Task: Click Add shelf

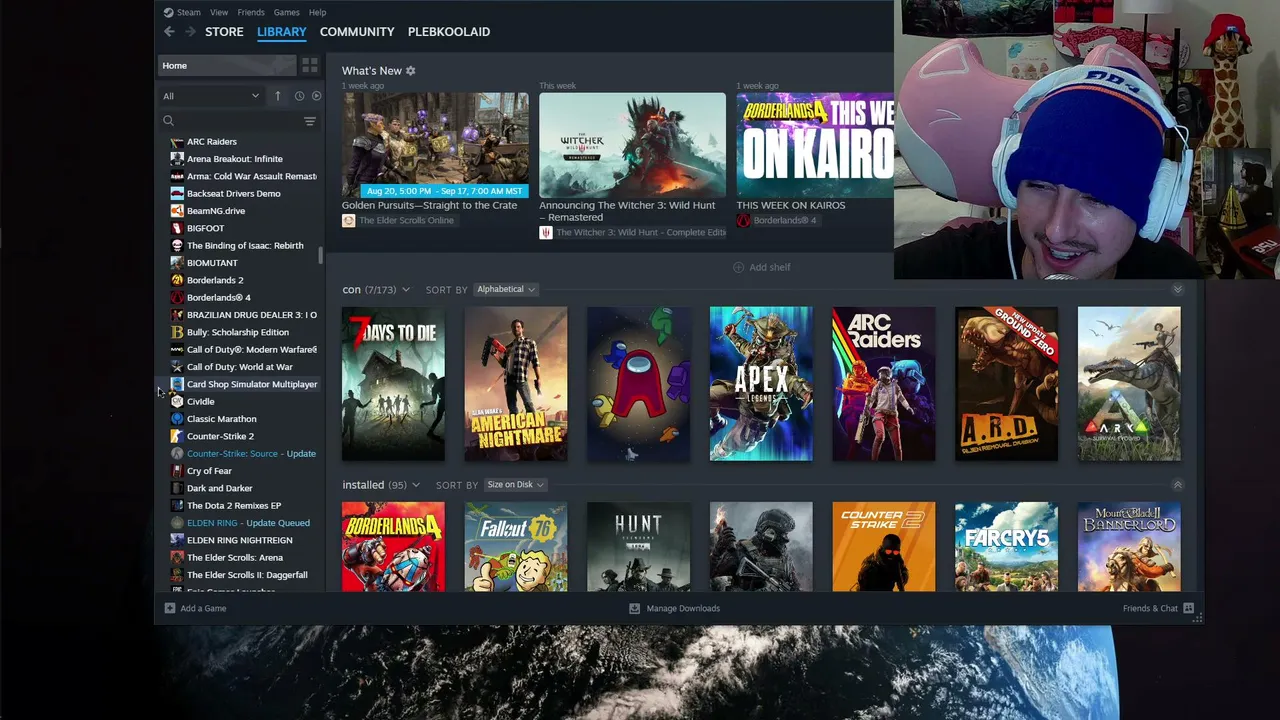Action: 762,267
